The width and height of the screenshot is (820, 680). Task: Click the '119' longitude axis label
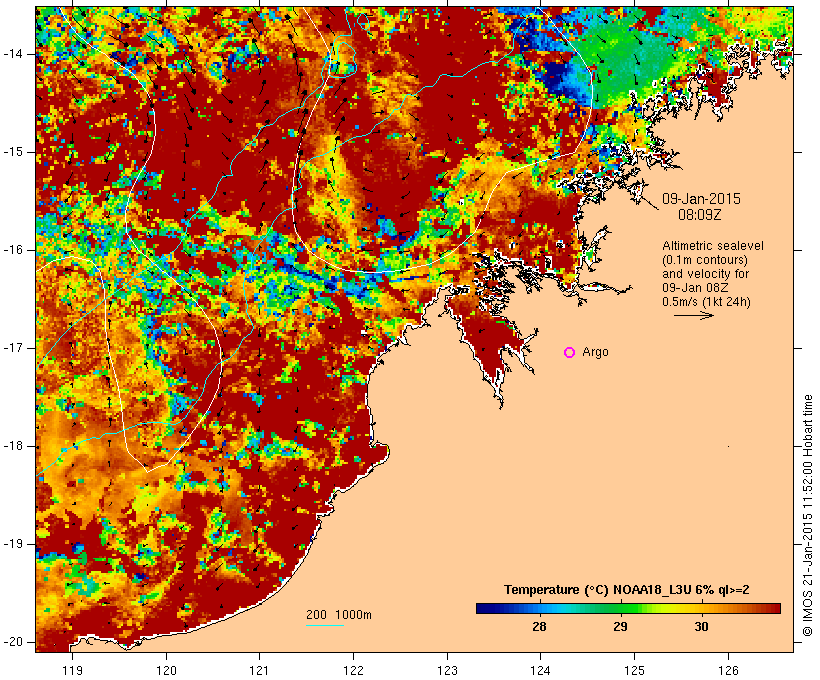pyautogui.click(x=72, y=670)
